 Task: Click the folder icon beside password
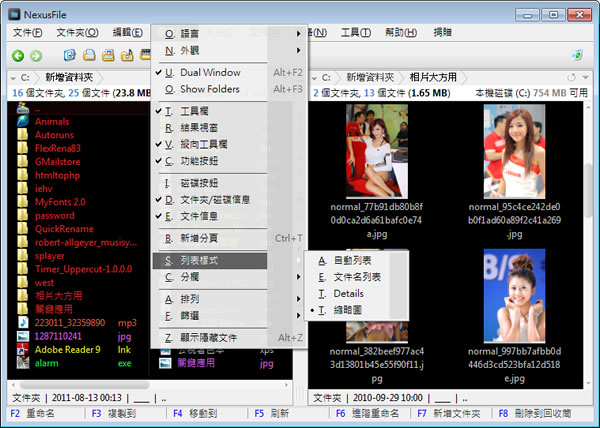23,215
